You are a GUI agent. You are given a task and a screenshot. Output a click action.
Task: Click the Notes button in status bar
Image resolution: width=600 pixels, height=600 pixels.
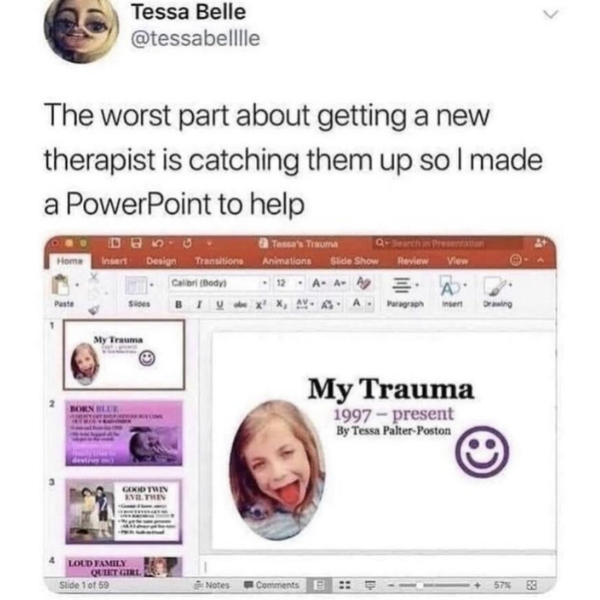coord(212,585)
